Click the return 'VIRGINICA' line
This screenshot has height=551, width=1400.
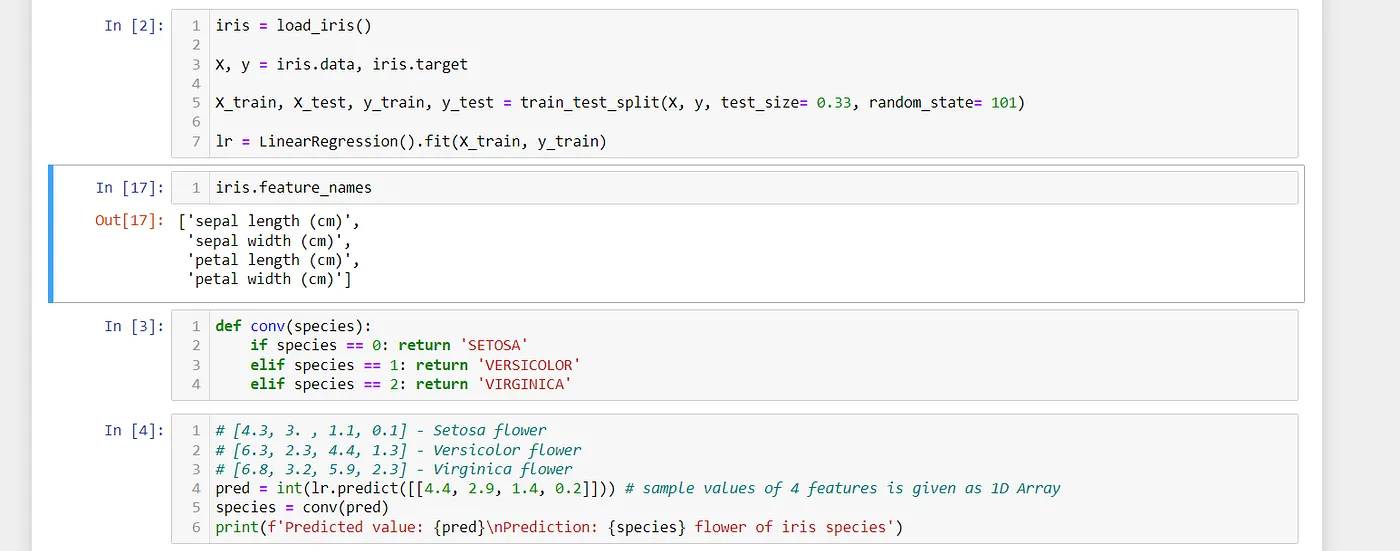tap(411, 384)
